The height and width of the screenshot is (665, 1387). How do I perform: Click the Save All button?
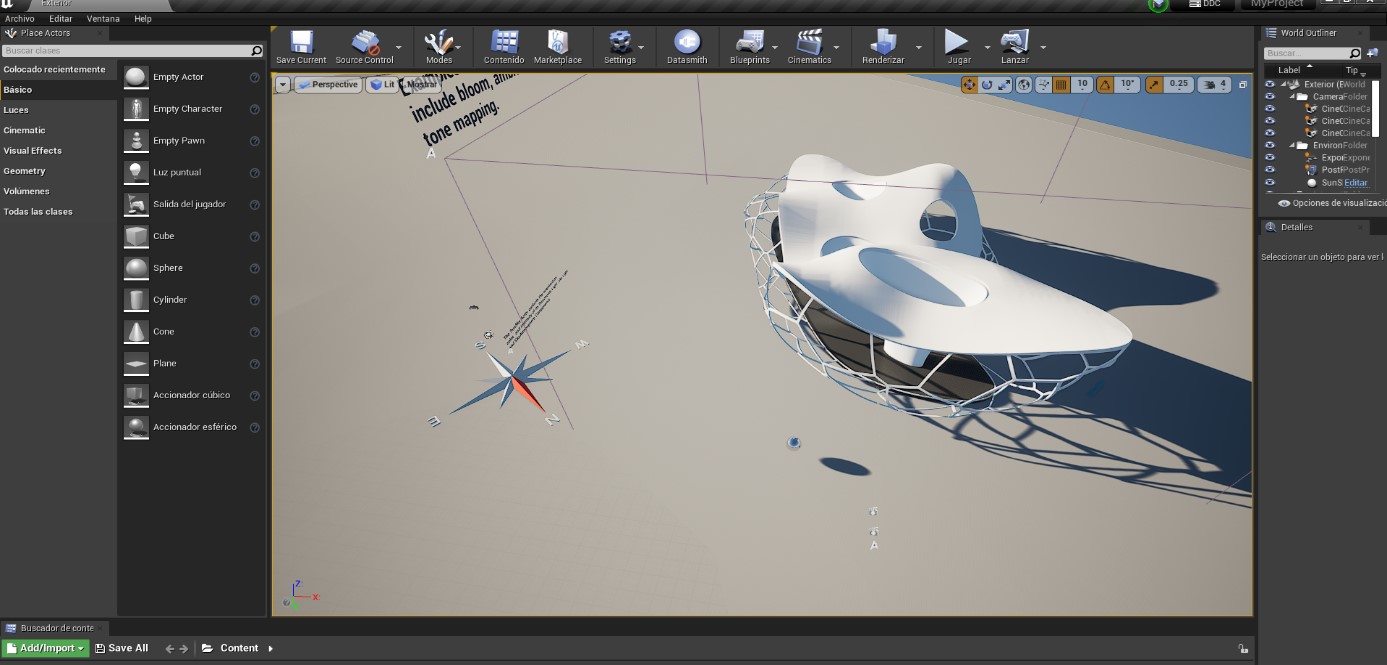(x=121, y=648)
